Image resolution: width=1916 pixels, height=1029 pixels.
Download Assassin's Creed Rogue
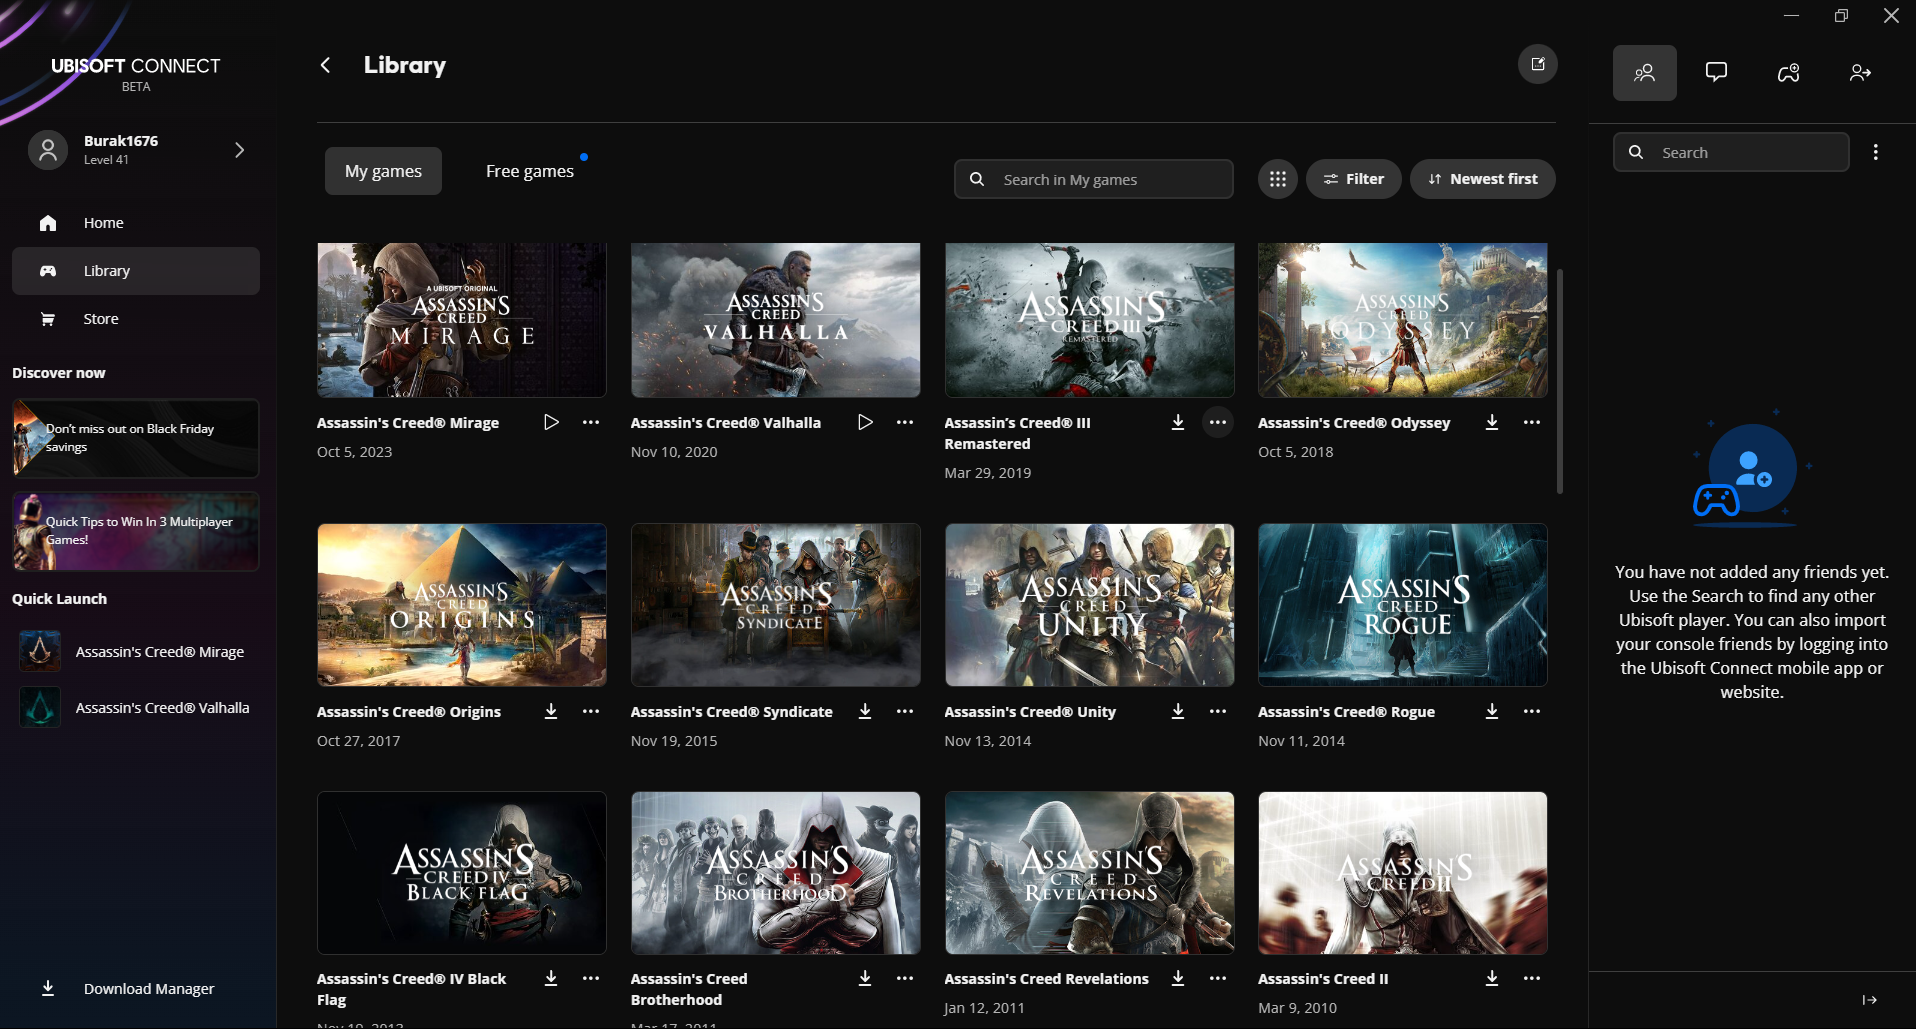1492,711
